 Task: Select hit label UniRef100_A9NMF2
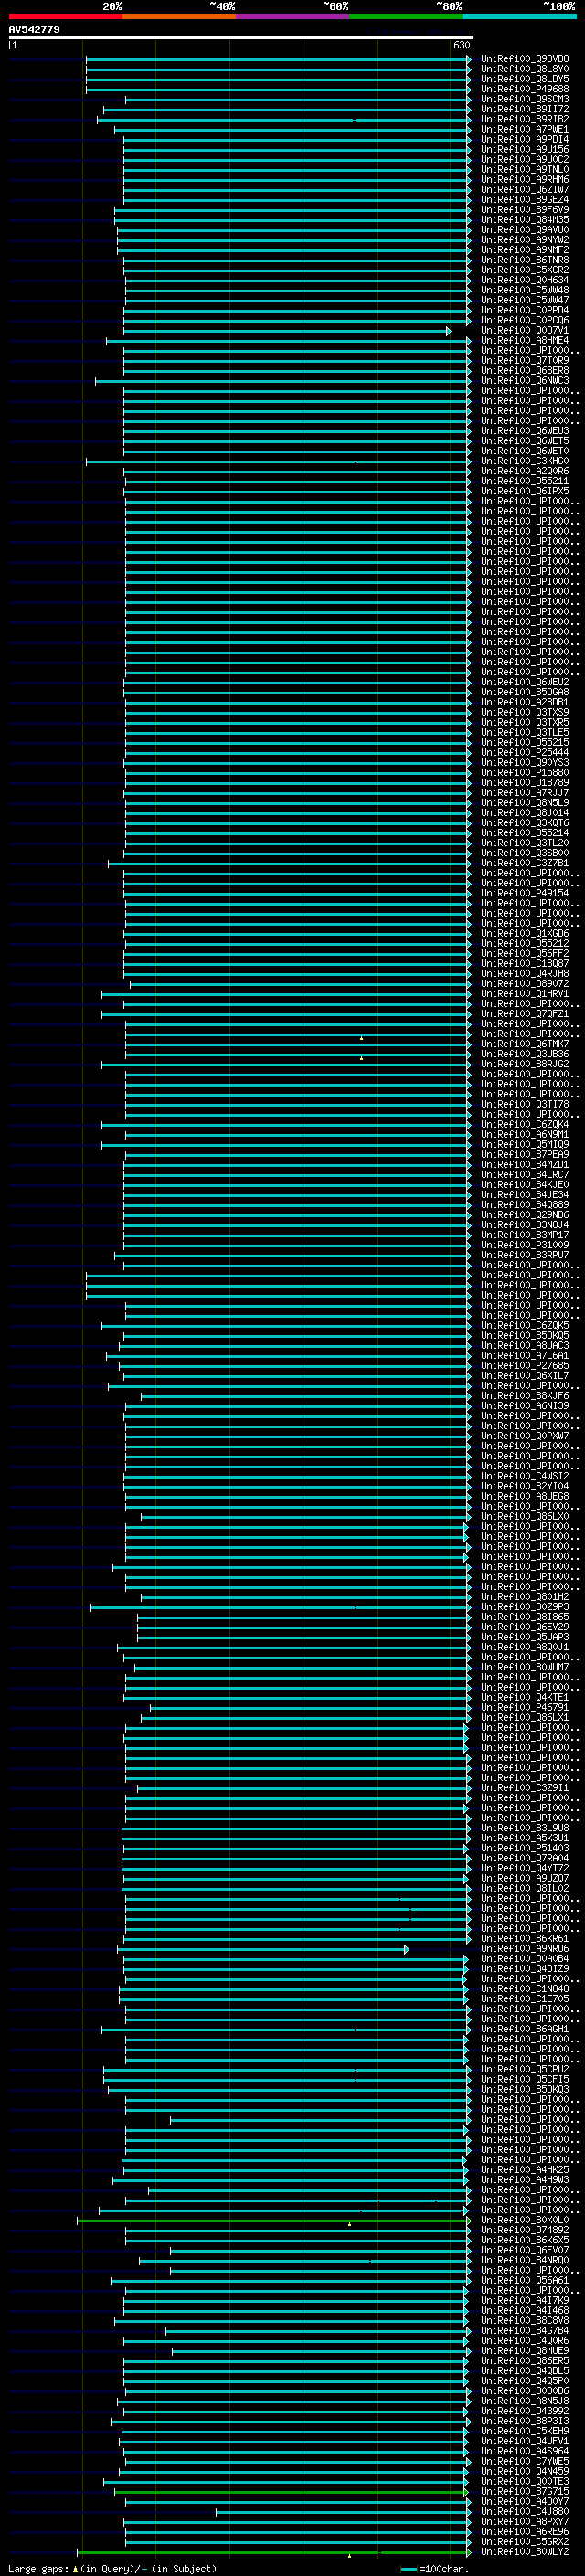click(524, 250)
